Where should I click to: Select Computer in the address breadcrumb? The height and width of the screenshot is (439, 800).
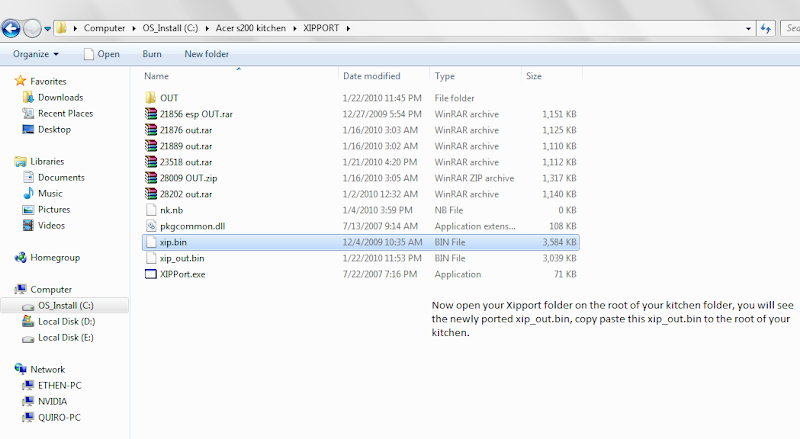coord(104,28)
